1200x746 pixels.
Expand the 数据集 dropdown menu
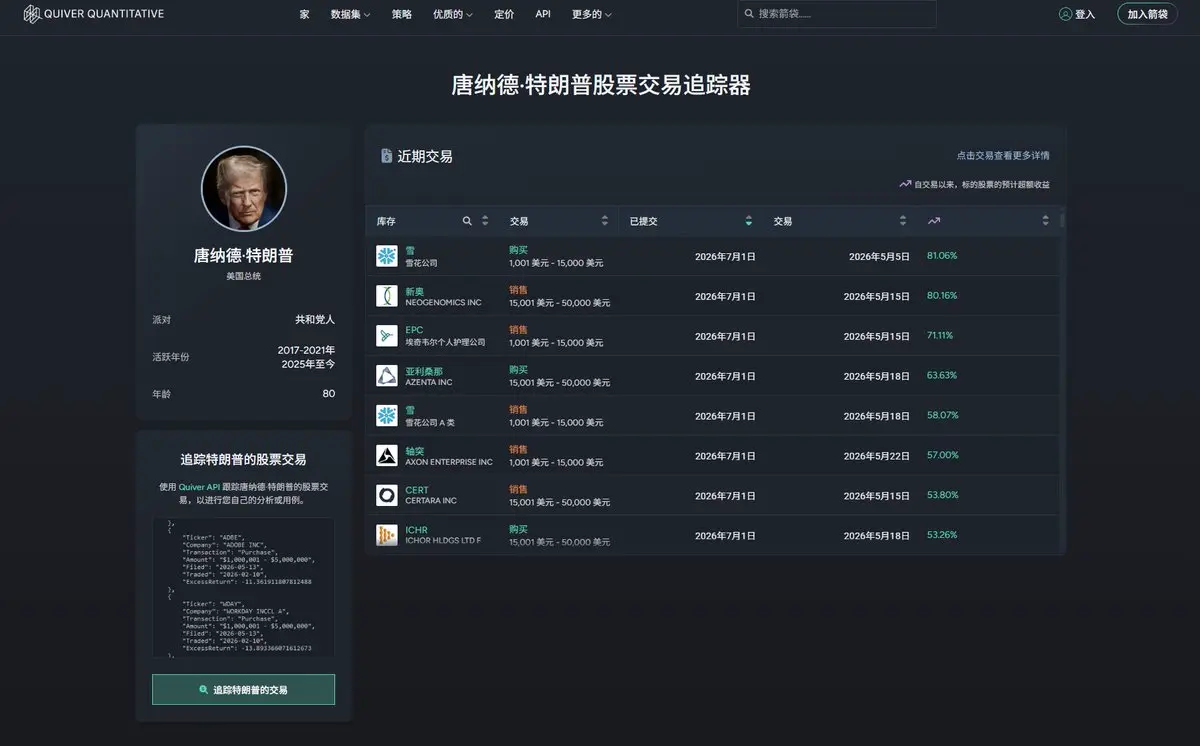[x=350, y=14]
